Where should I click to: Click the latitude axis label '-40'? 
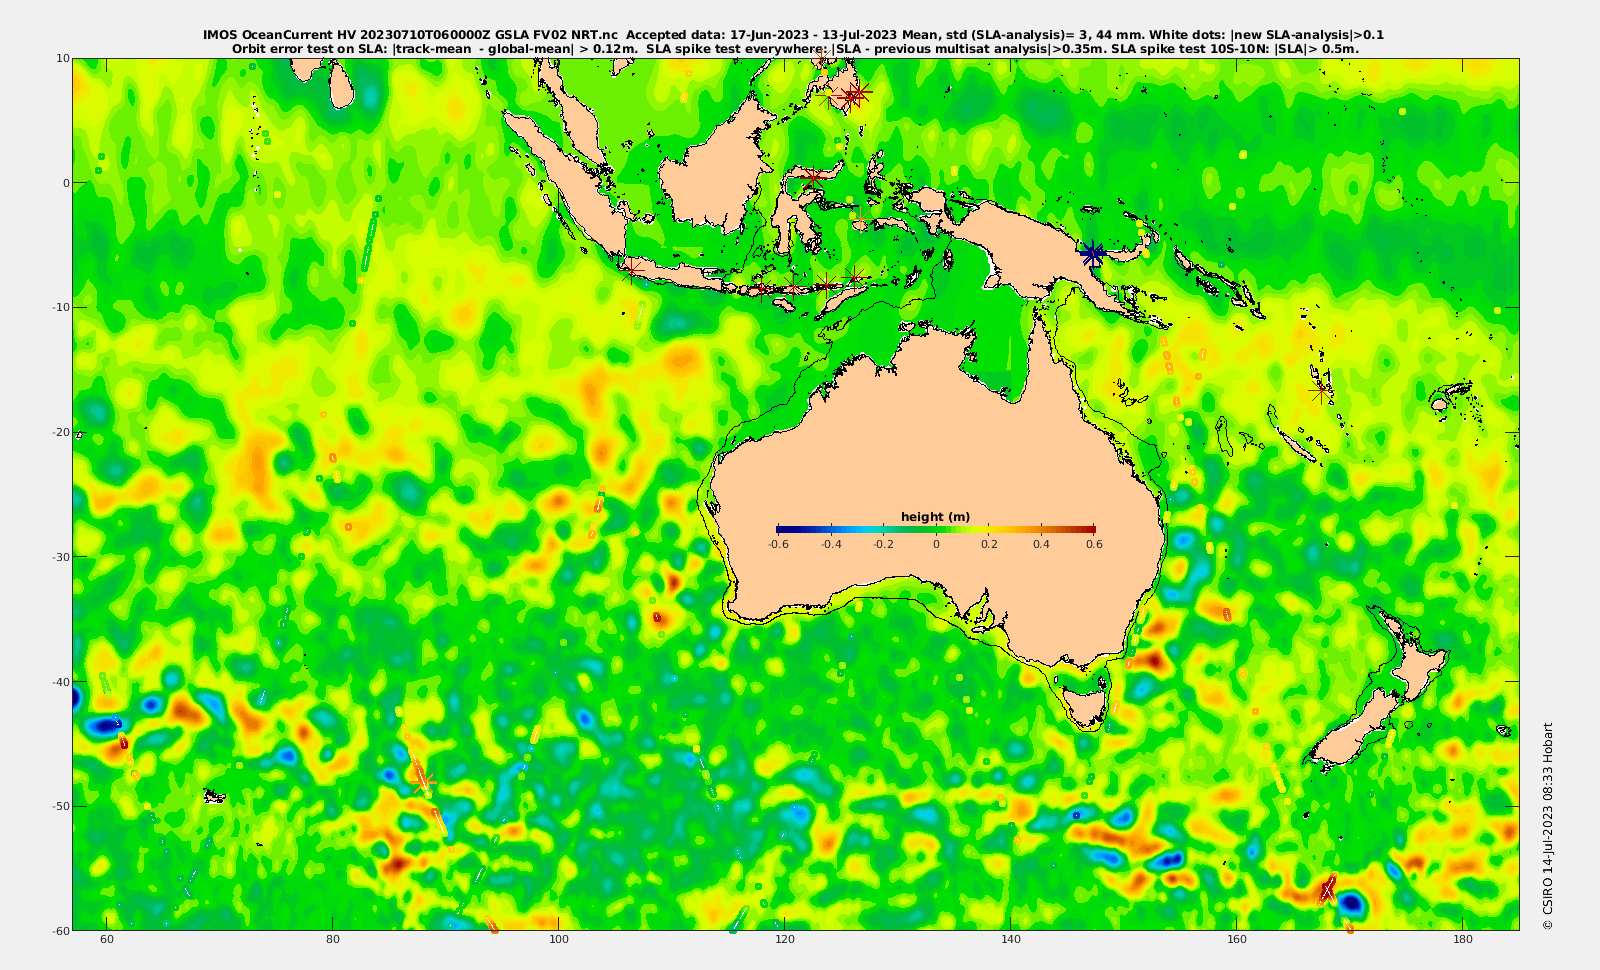[x=60, y=681]
